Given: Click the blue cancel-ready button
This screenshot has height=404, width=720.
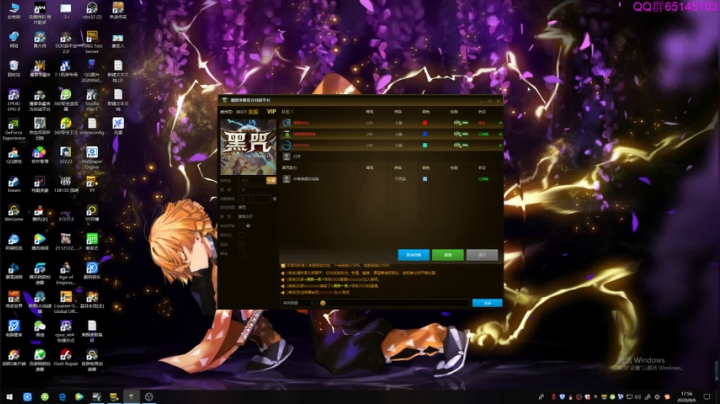Looking at the screenshot, I should click(x=414, y=255).
